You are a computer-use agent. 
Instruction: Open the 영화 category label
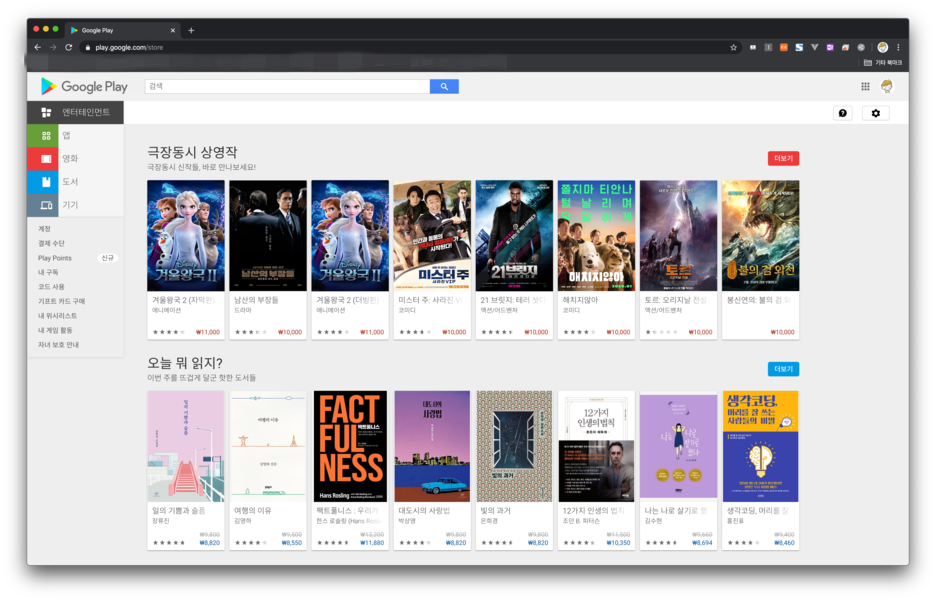click(x=70, y=159)
